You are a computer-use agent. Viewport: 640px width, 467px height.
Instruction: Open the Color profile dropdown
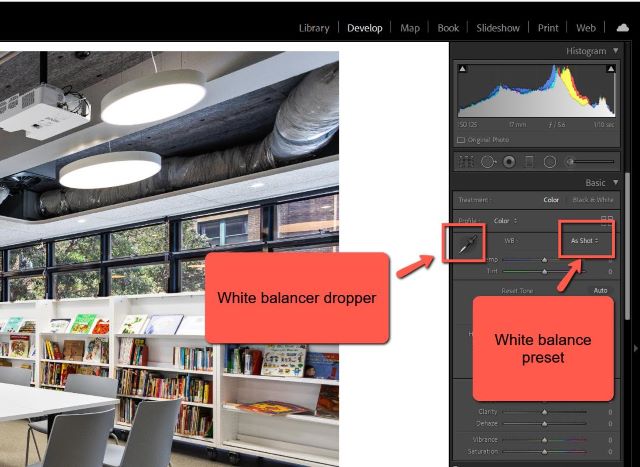tap(503, 220)
